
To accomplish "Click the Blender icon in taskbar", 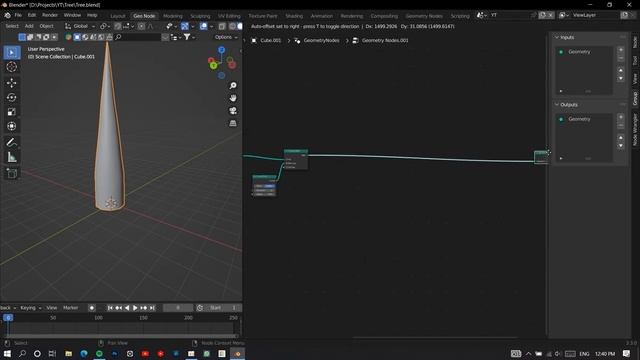I will coord(238,353).
